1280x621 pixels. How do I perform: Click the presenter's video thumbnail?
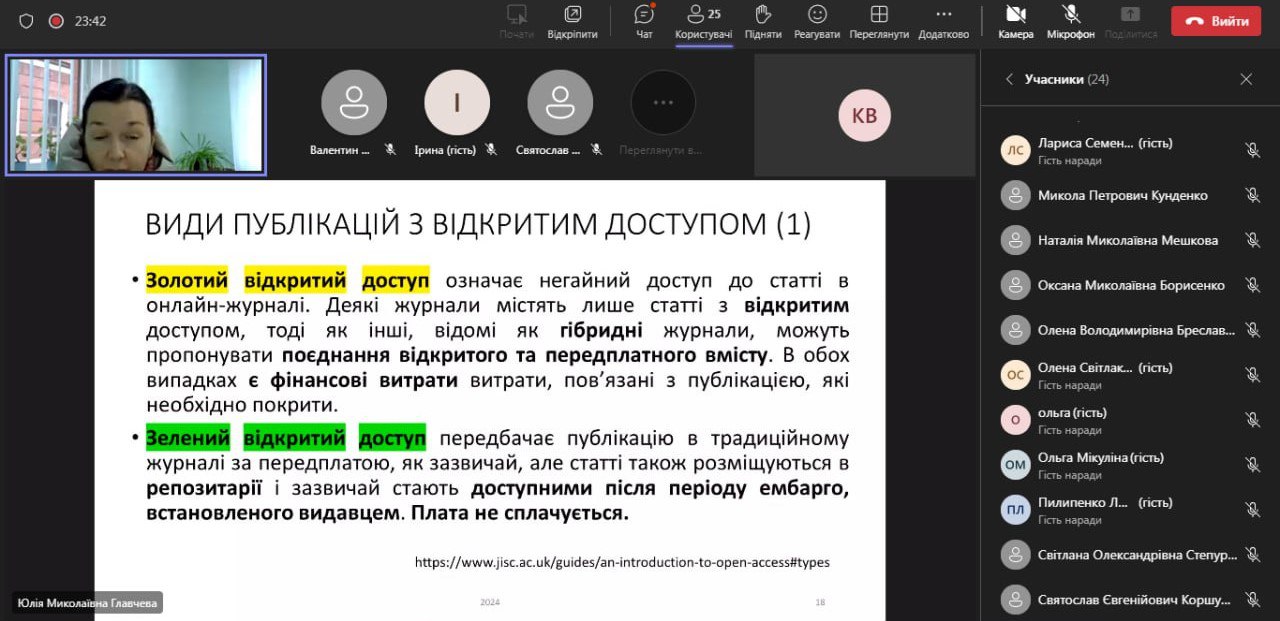[136, 115]
